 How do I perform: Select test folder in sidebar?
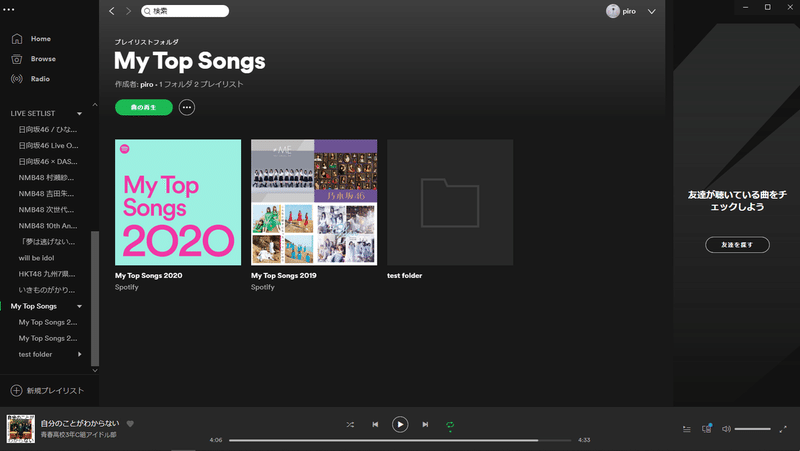(35, 354)
